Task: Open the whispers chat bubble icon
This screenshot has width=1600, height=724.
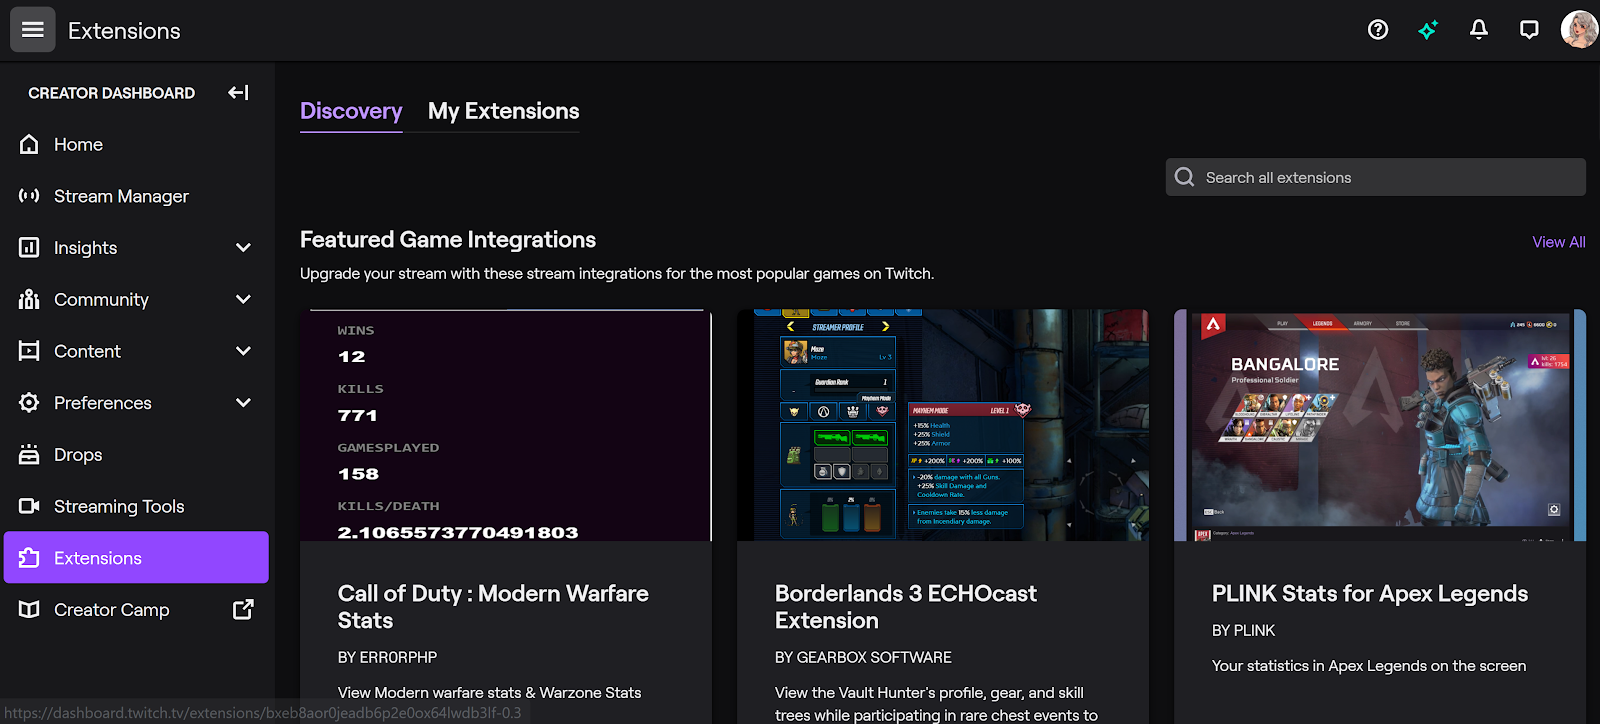Action: coord(1529,30)
